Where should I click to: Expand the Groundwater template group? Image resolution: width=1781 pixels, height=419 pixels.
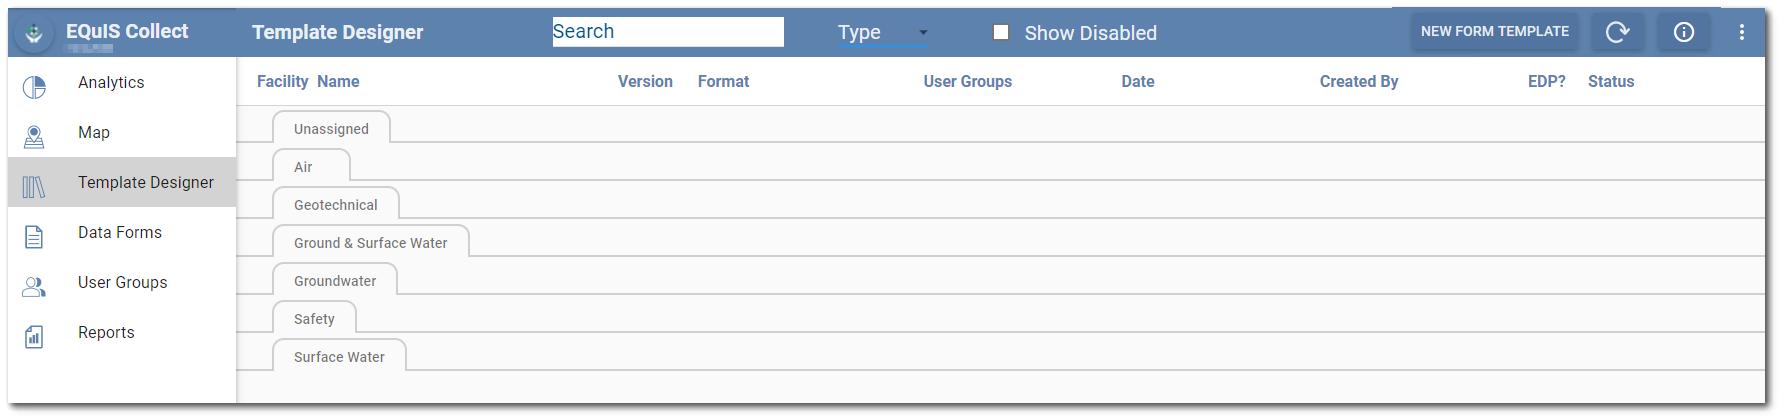pos(335,281)
